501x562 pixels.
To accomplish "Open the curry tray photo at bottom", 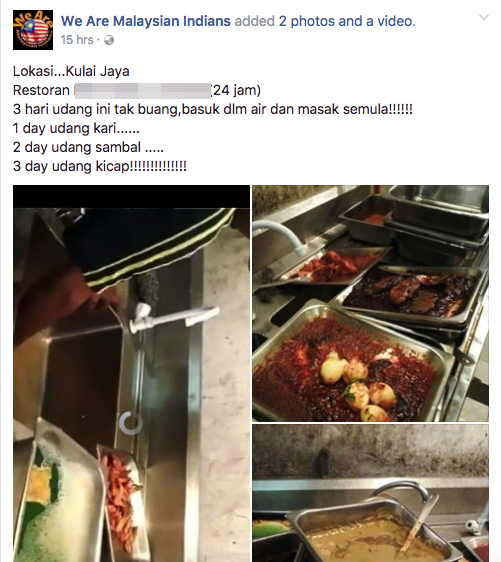I will [371, 493].
